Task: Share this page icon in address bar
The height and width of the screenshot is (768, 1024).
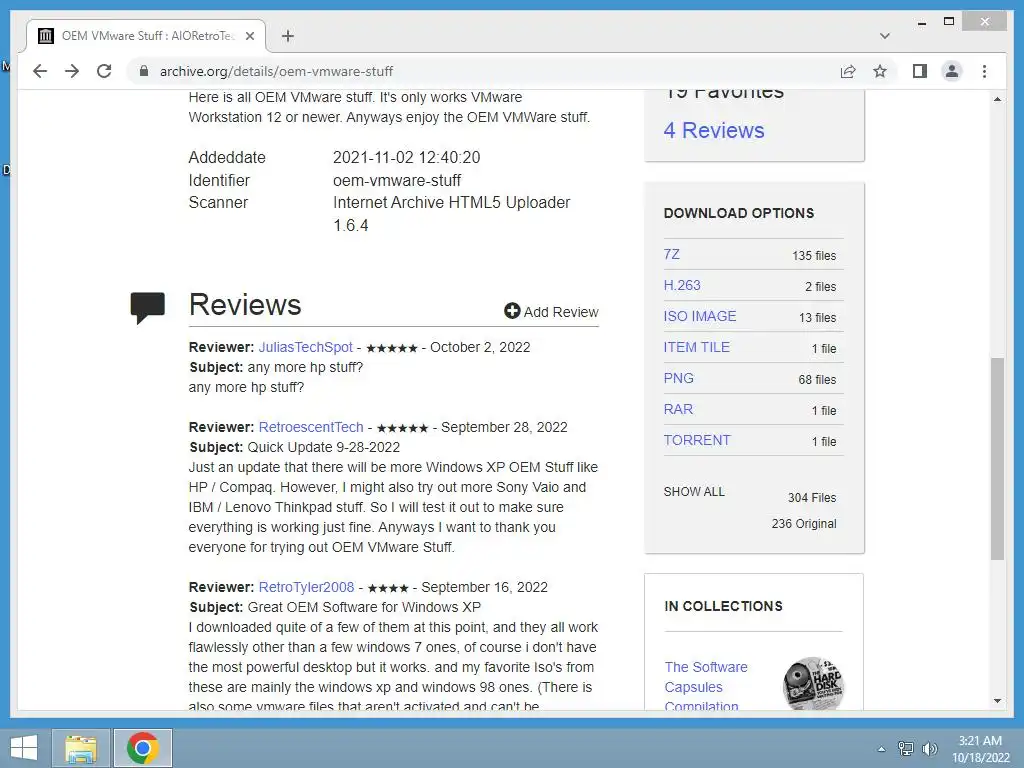Action: [848, 71]
